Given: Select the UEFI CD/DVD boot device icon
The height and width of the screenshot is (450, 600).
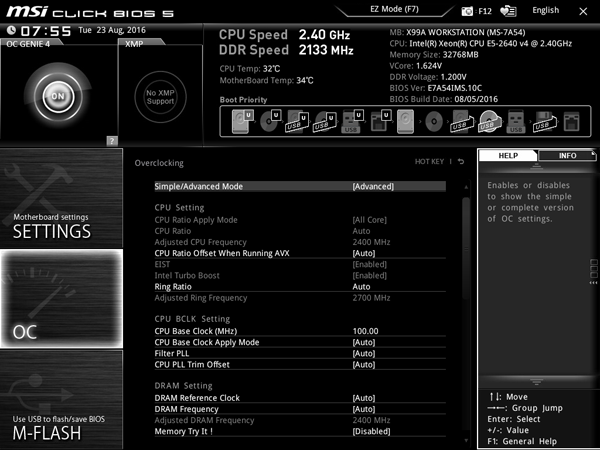Looking at the screenshot, I should (x=270, y=121).
